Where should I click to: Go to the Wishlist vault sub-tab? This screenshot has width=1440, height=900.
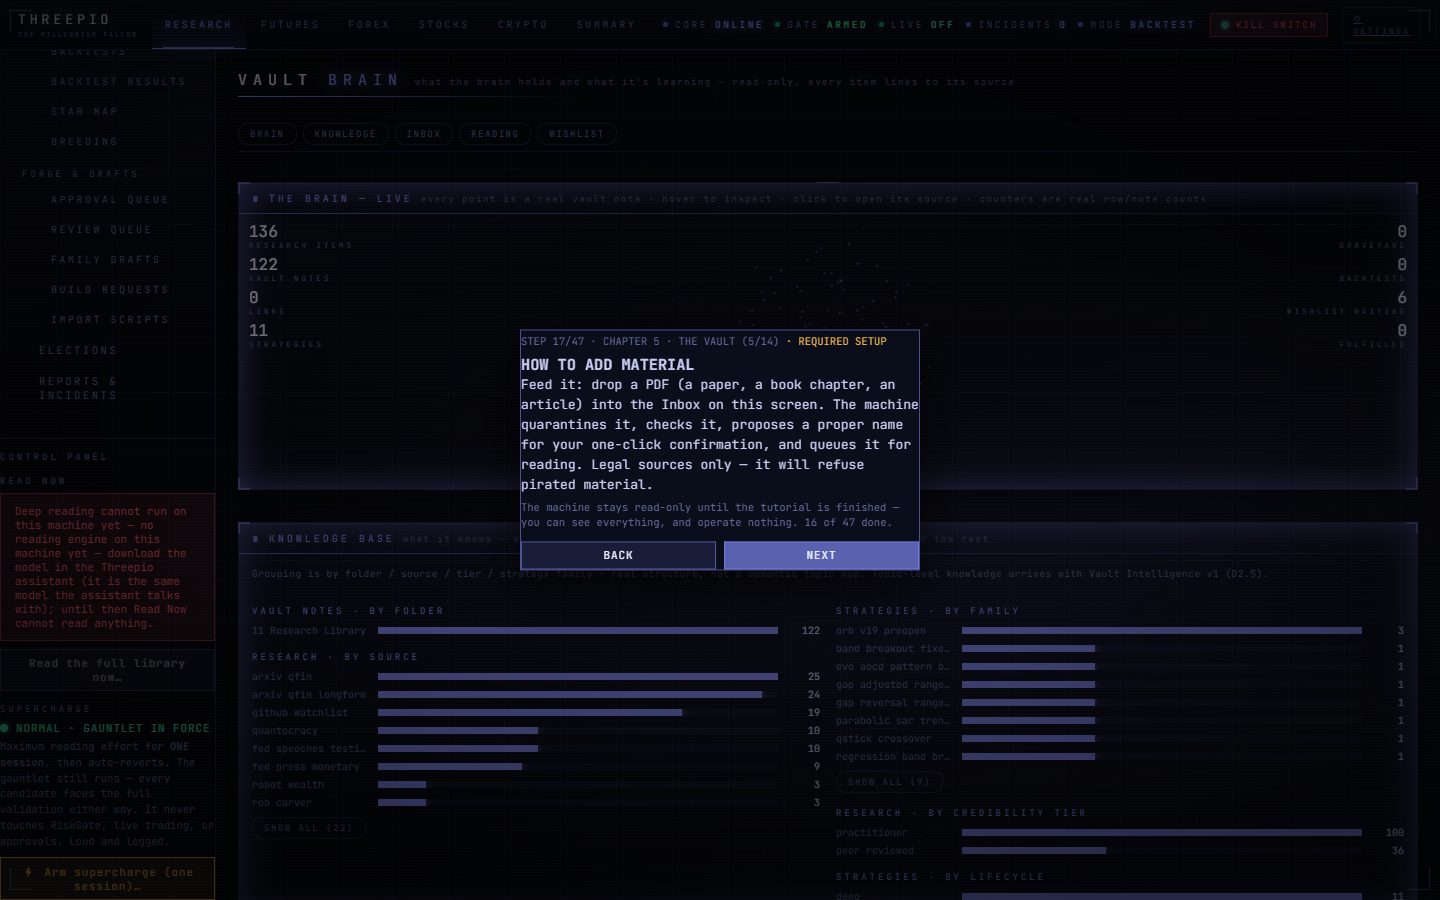click(577, 134)
